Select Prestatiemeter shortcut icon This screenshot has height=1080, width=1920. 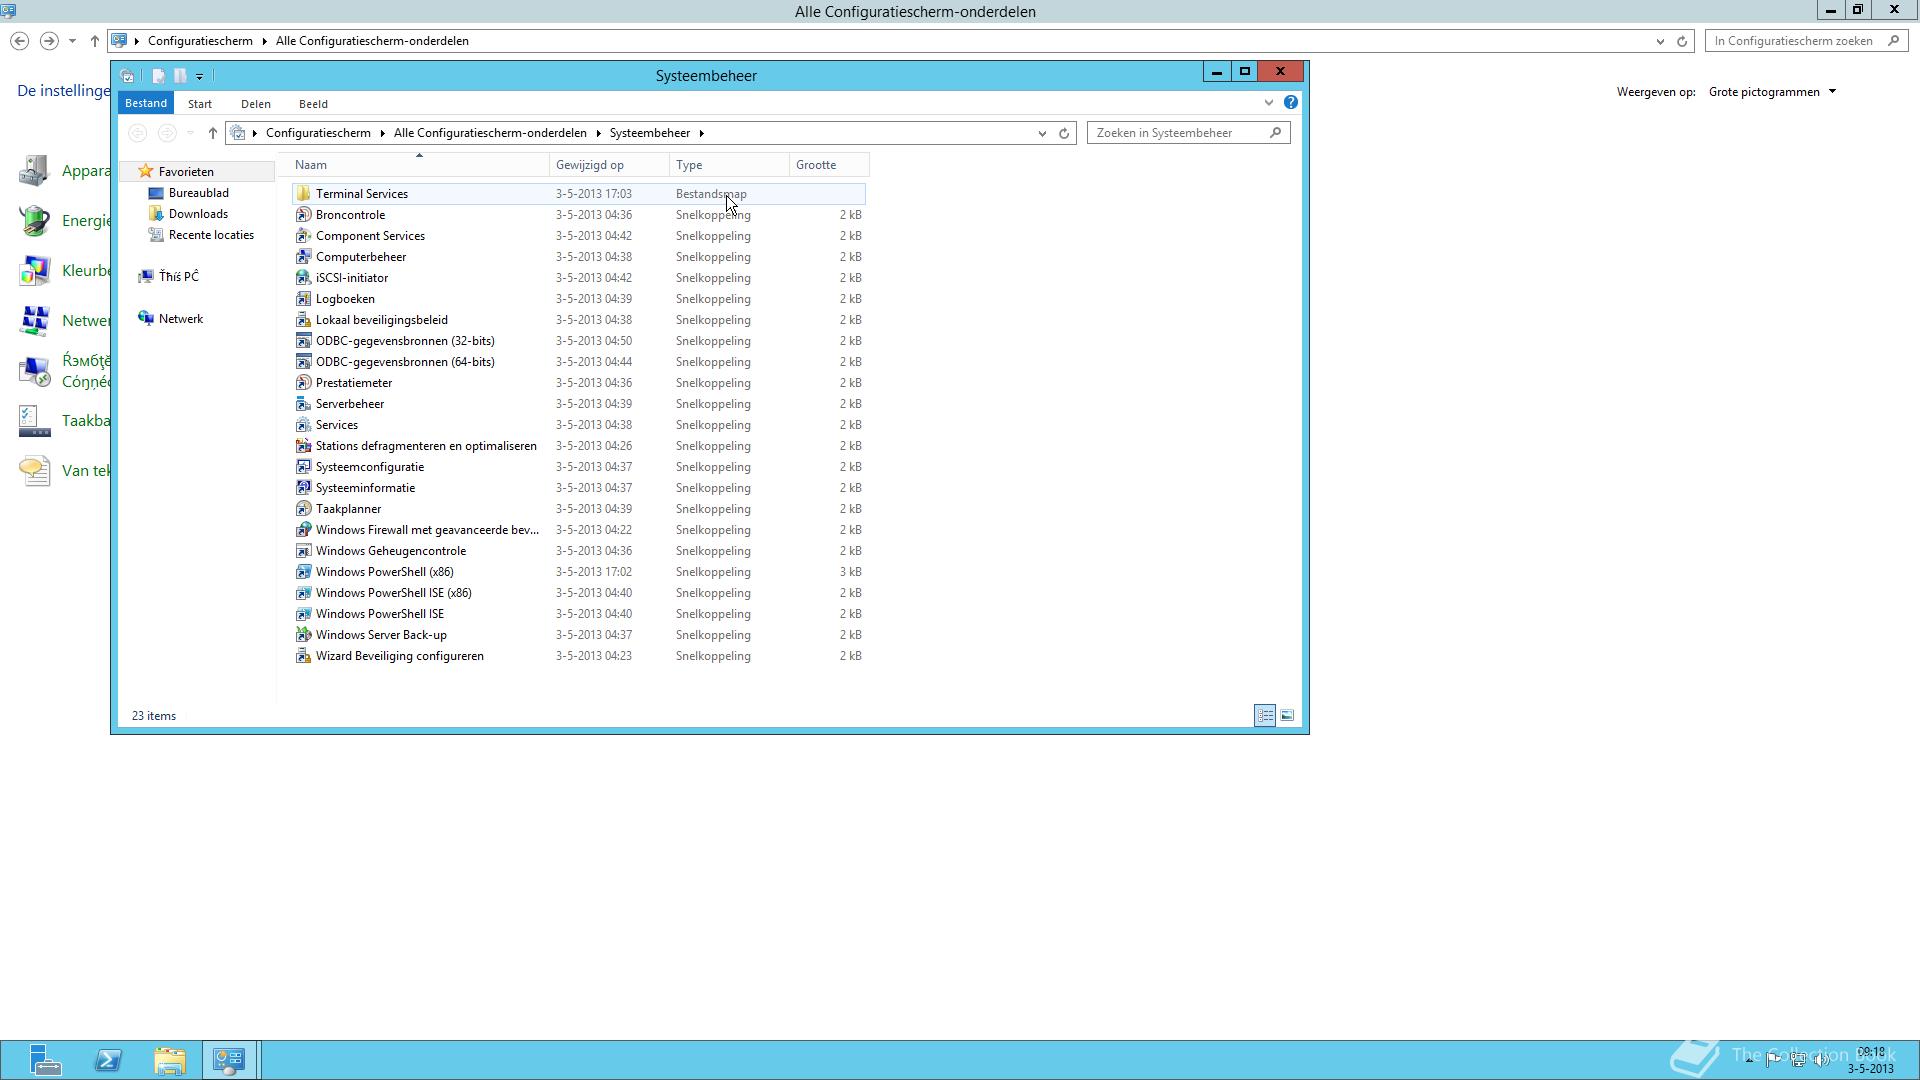(x=303, y=383)
